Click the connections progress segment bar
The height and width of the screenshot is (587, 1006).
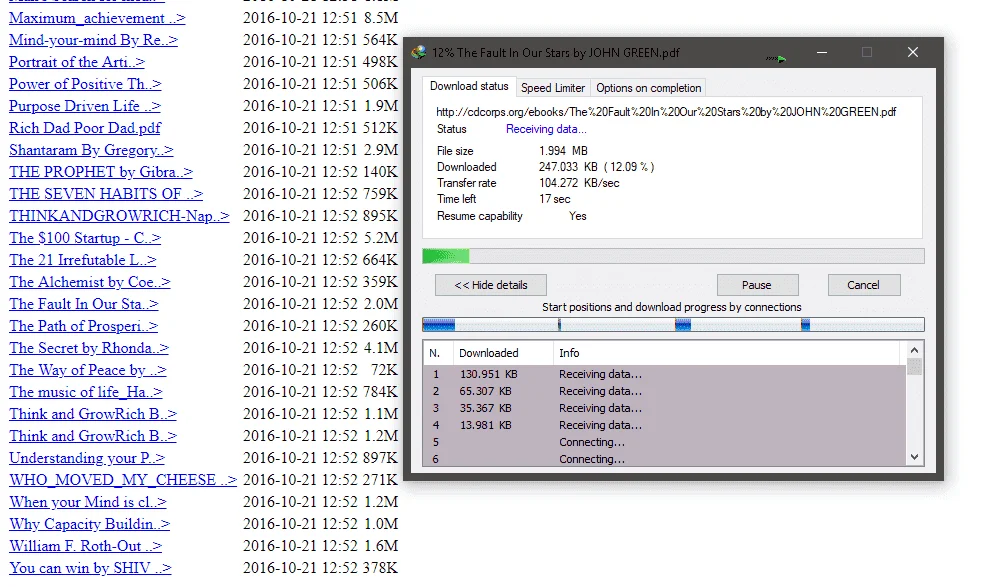[x=673, y=325]
